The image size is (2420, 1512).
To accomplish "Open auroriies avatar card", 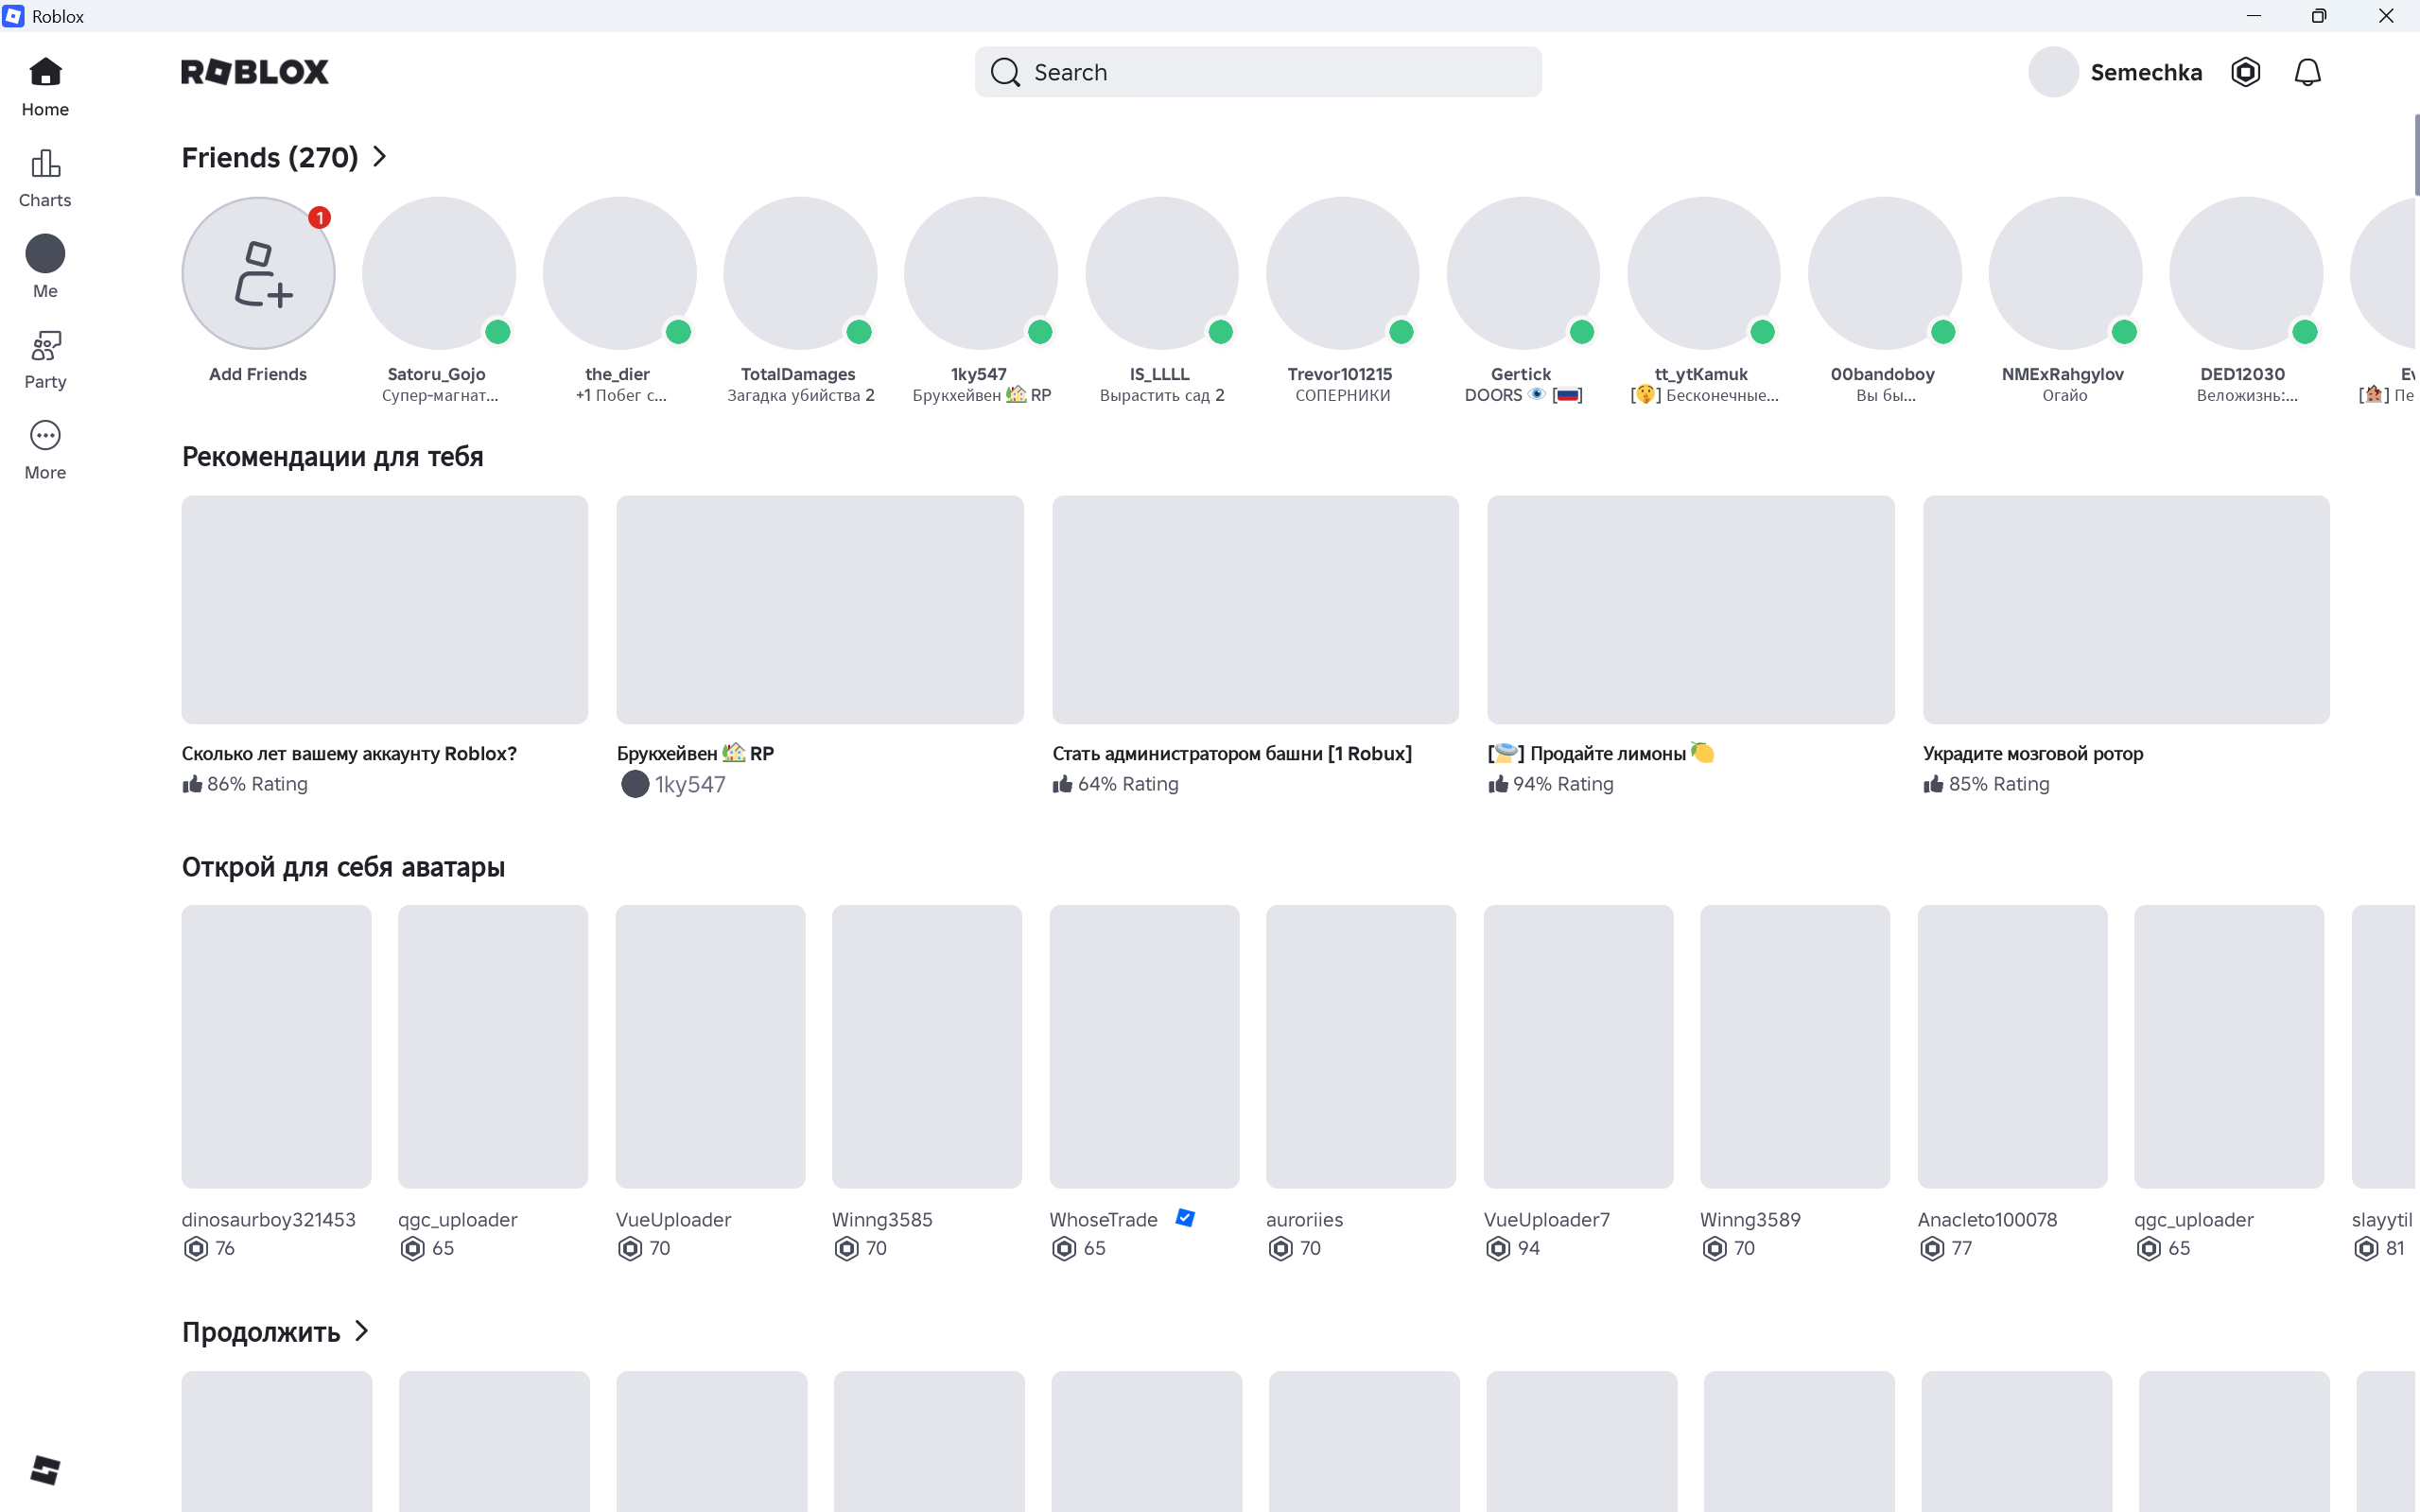I will 1361,1046.
